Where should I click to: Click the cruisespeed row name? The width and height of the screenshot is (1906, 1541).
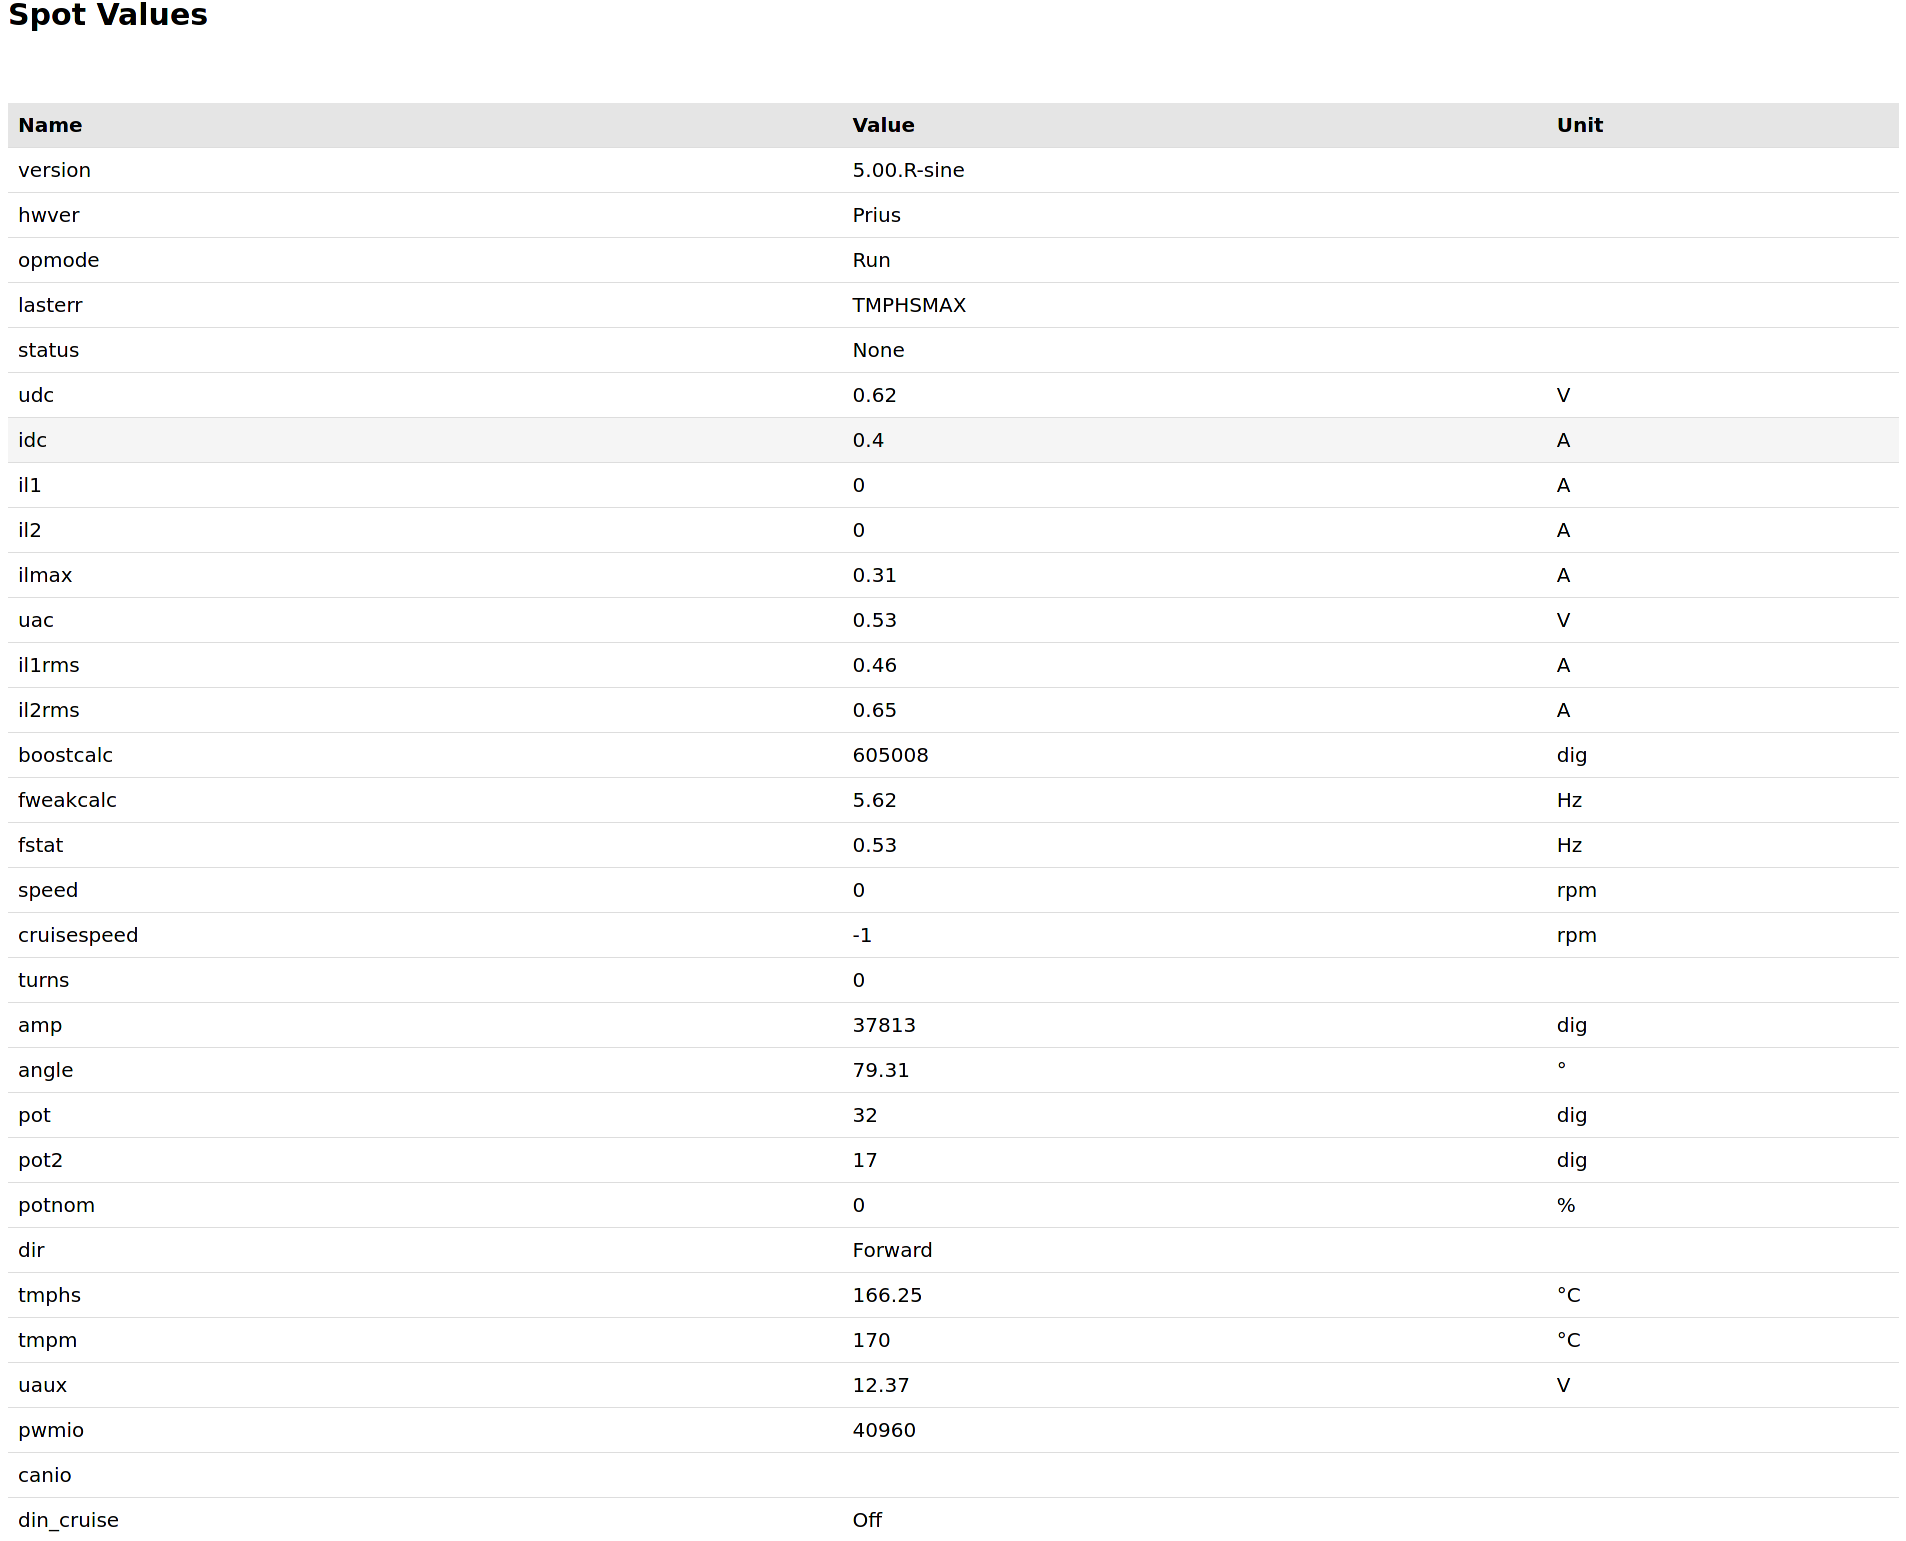[x=78, y=935]
